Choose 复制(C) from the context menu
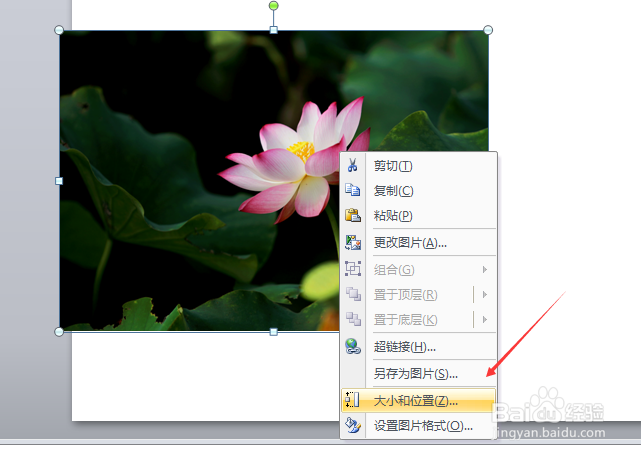The width and height of the screenshot is (641, 455). pyautogui.click(x=419, y=191)
